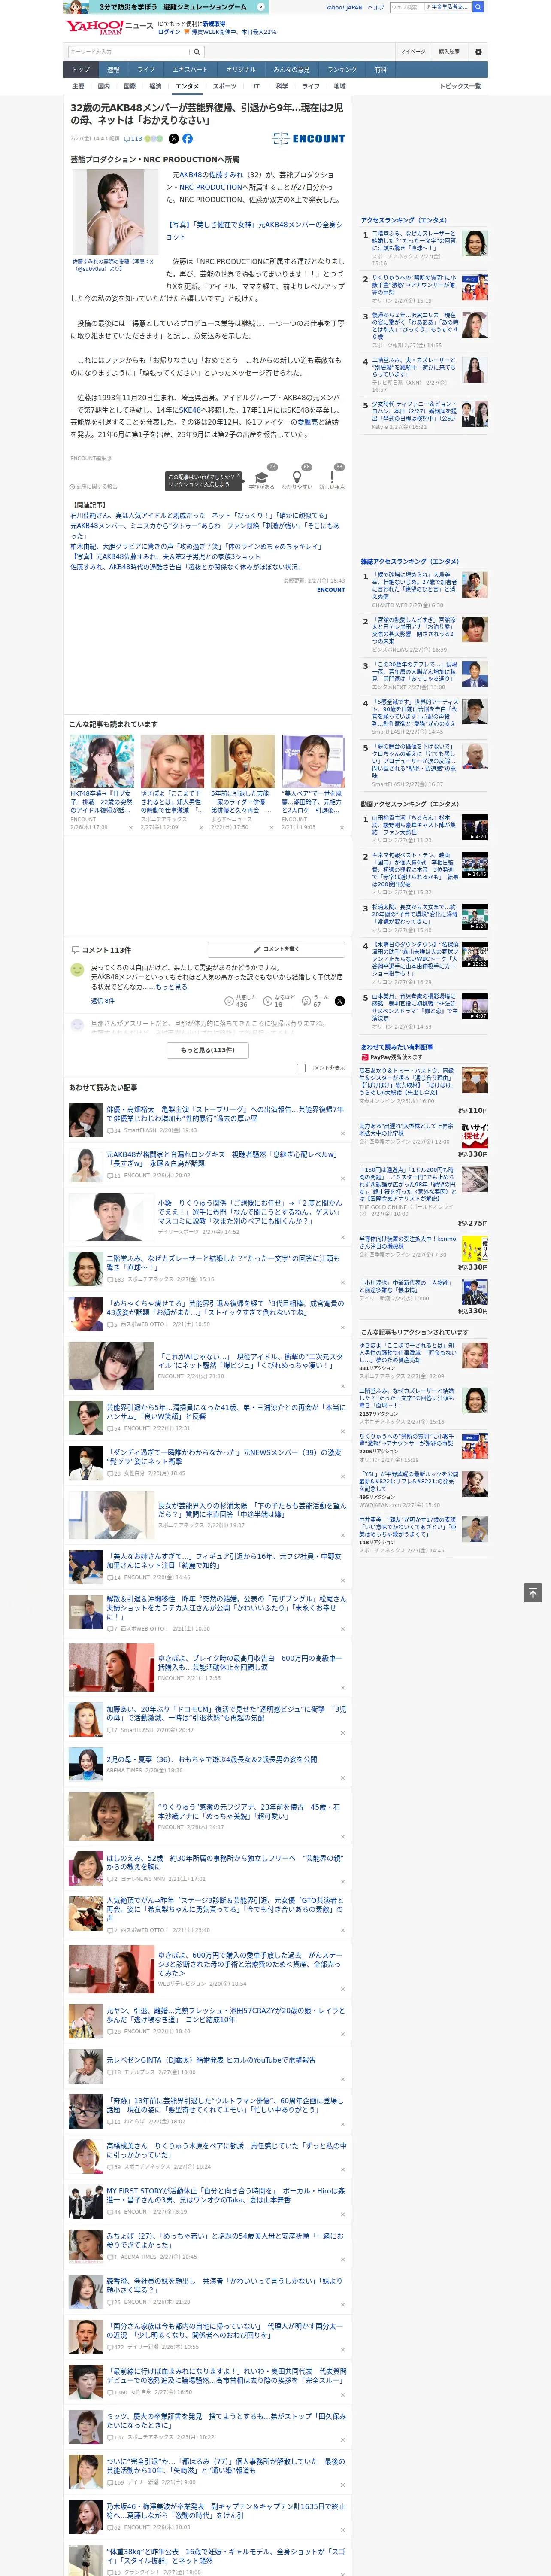551x2576 pixels.
Task: Click the わかりやすい lightbulb reaction icon
Action: (x=296, y=477)
